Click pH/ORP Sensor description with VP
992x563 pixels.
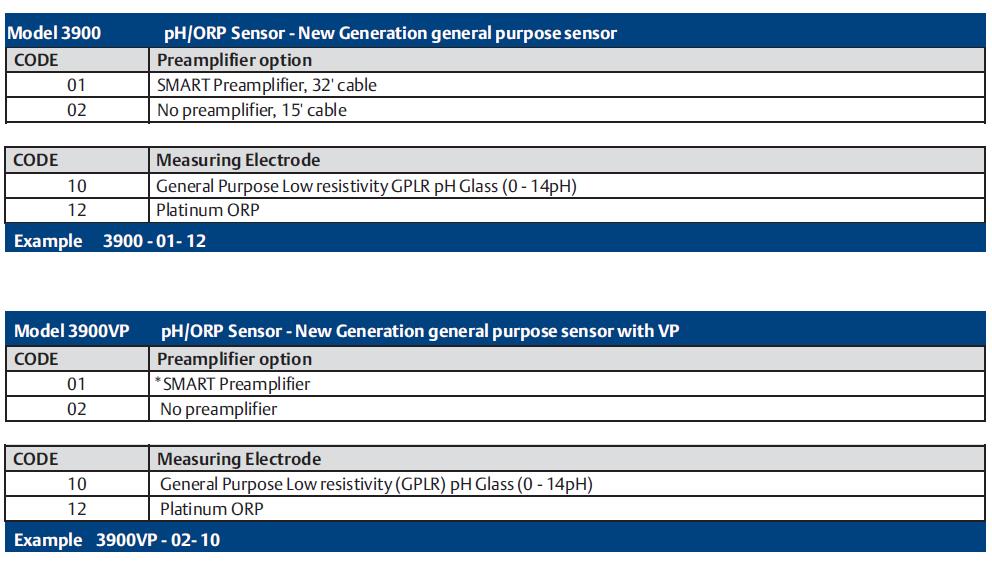click(419, 331)
